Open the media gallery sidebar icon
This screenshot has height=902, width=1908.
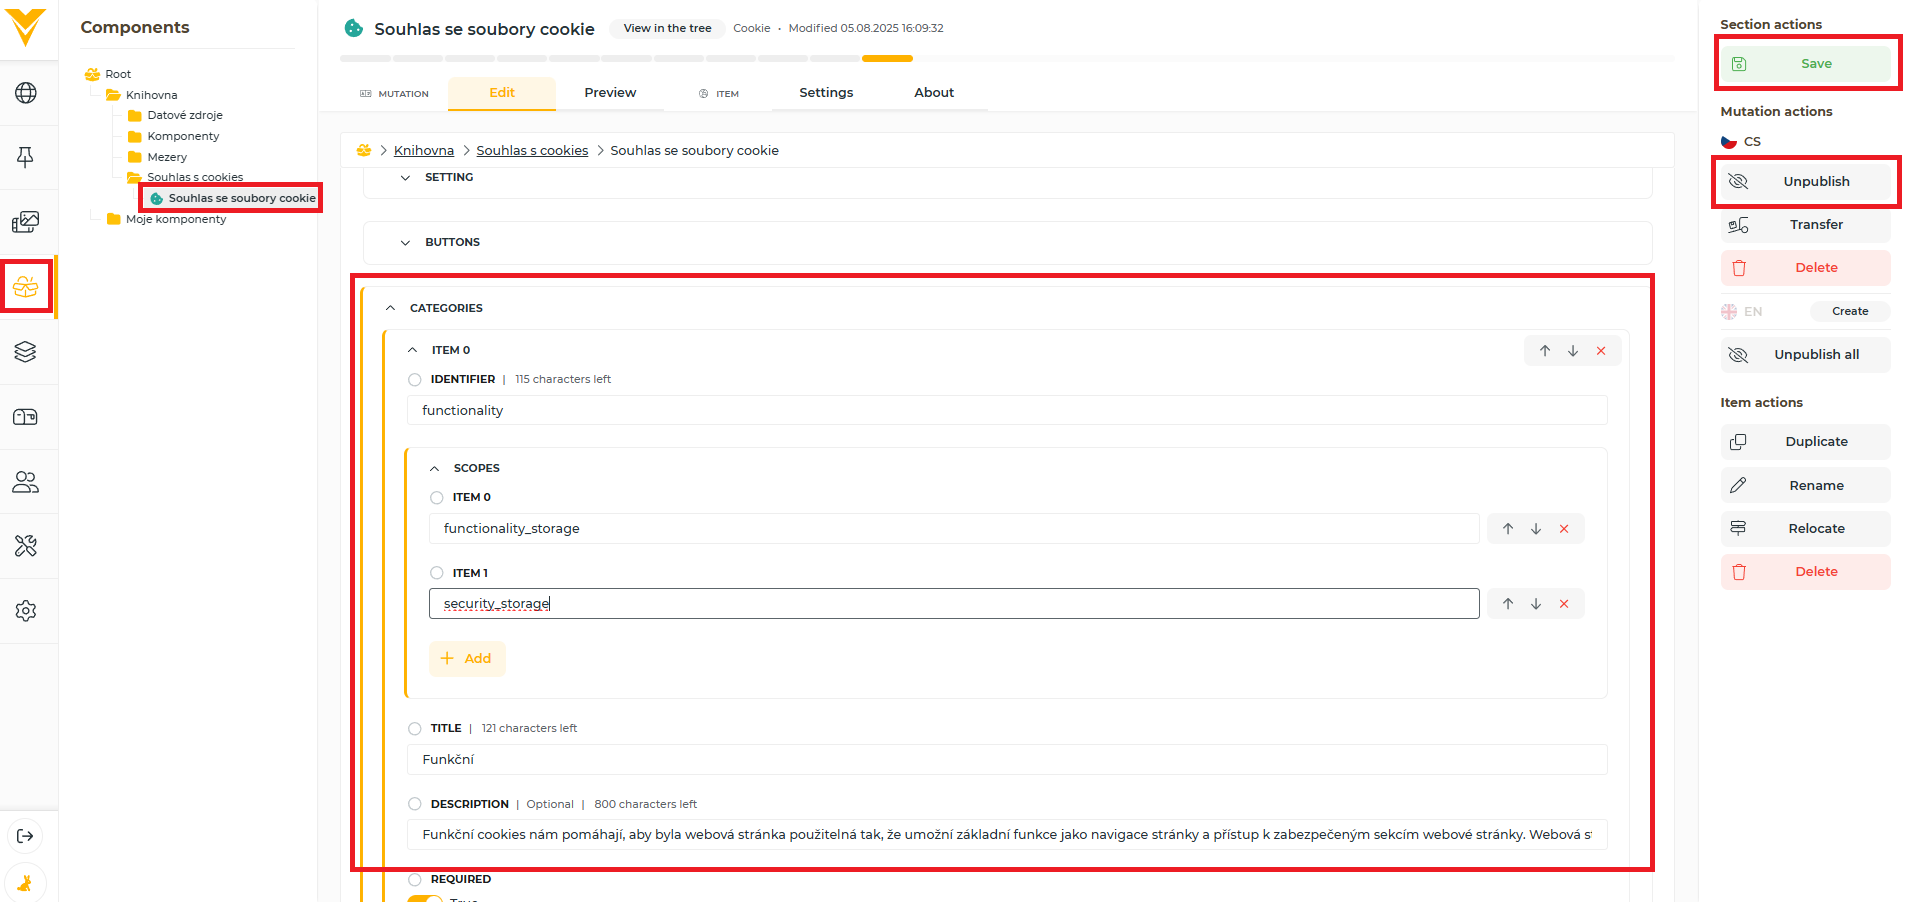(26, 222)
